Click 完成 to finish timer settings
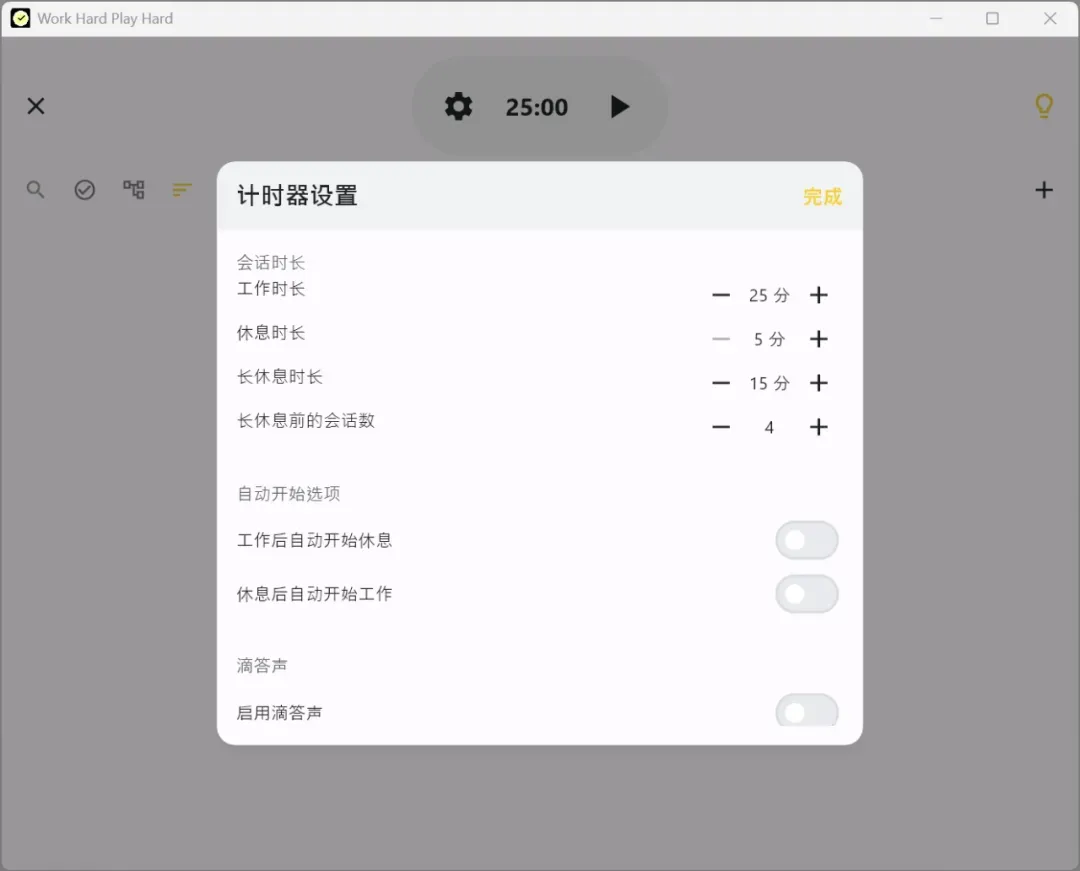 (822, 197)
